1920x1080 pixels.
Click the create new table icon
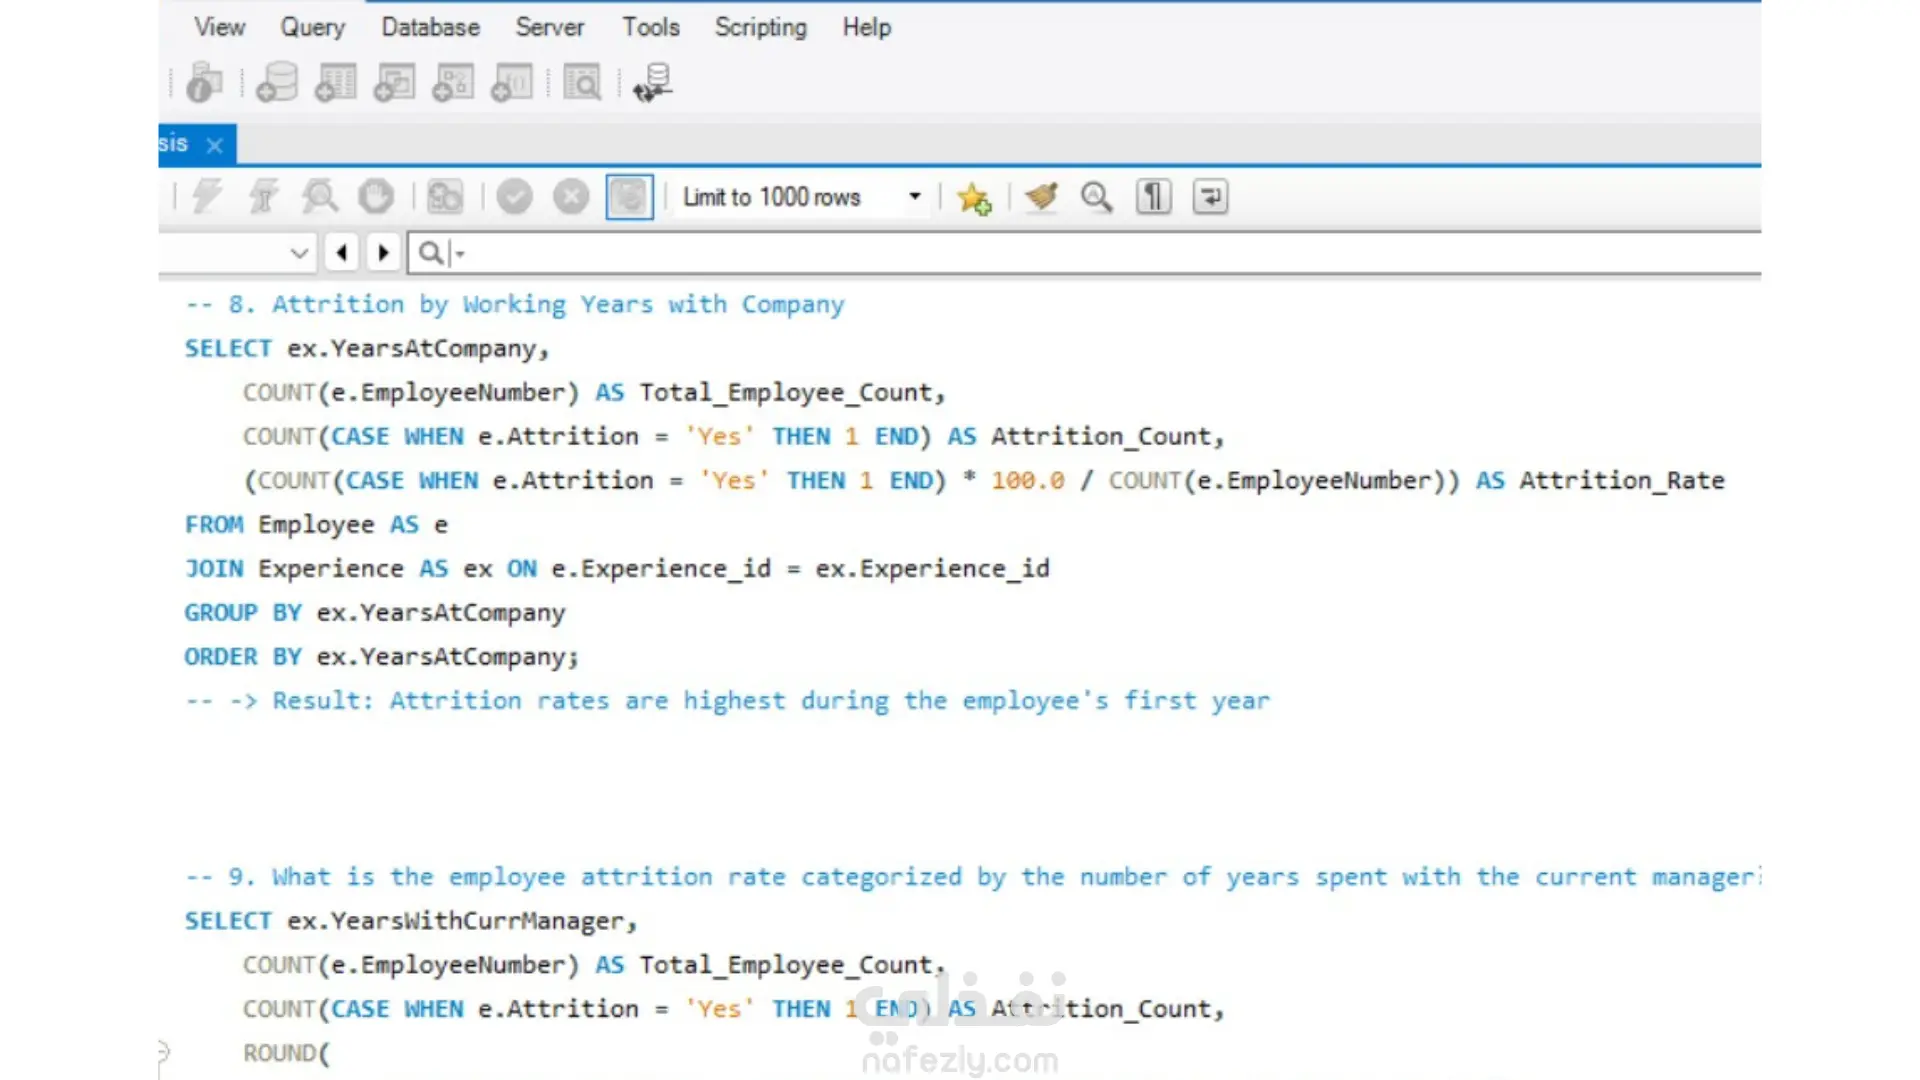(336, 83)
